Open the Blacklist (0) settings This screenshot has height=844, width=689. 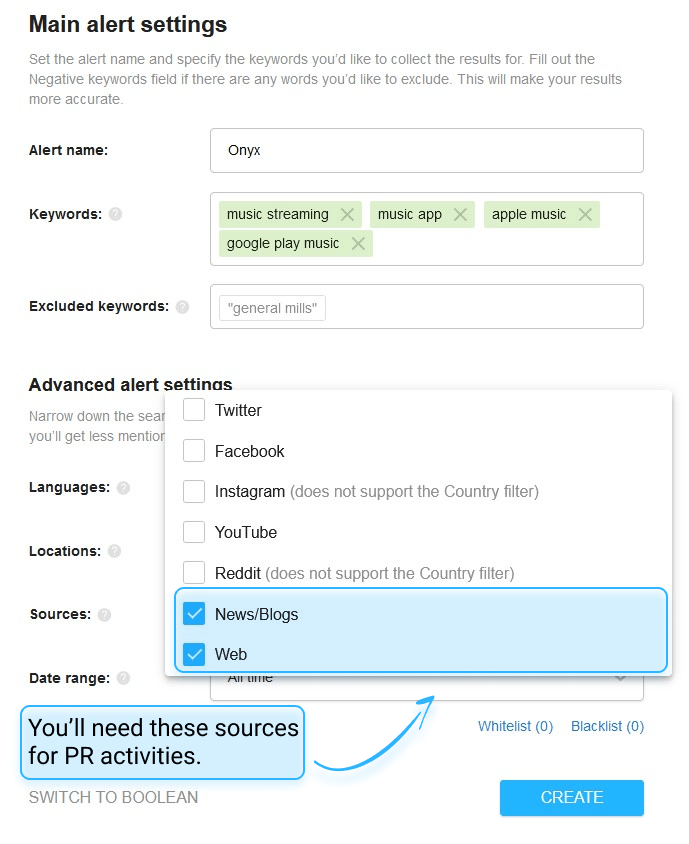click(x=607, y=726)
